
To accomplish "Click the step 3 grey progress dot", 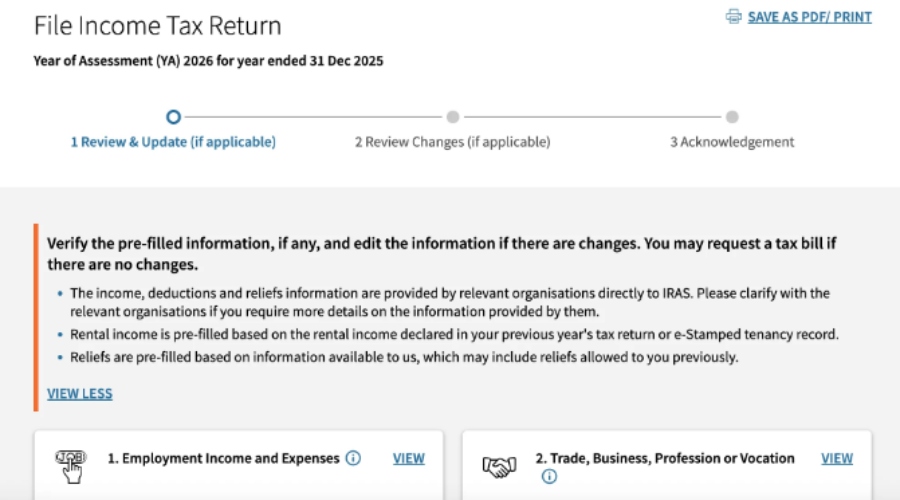I will (x=732, y=117).
